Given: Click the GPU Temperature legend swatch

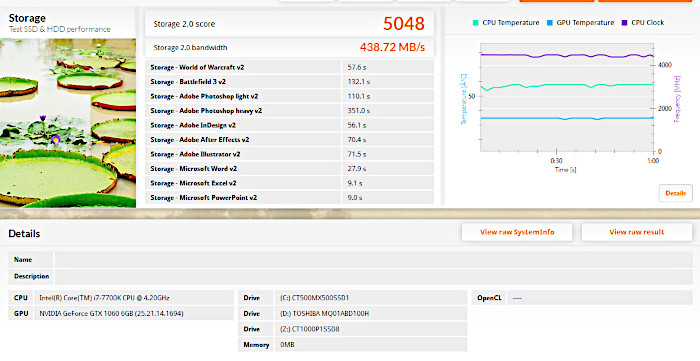Looking at the screenshot, I should coord(550,23).
